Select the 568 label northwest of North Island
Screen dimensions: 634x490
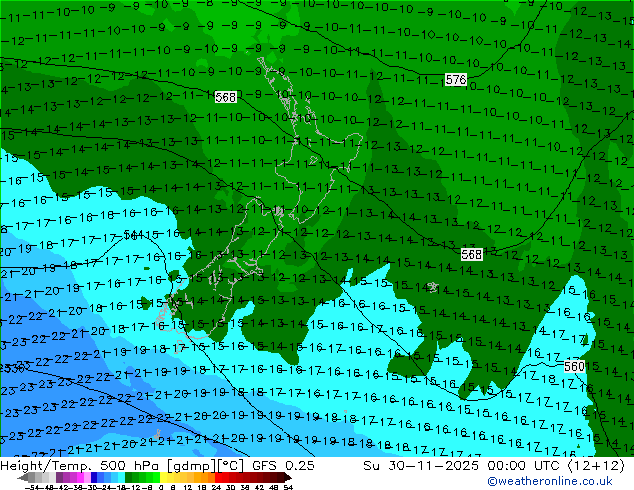(226, 97)
